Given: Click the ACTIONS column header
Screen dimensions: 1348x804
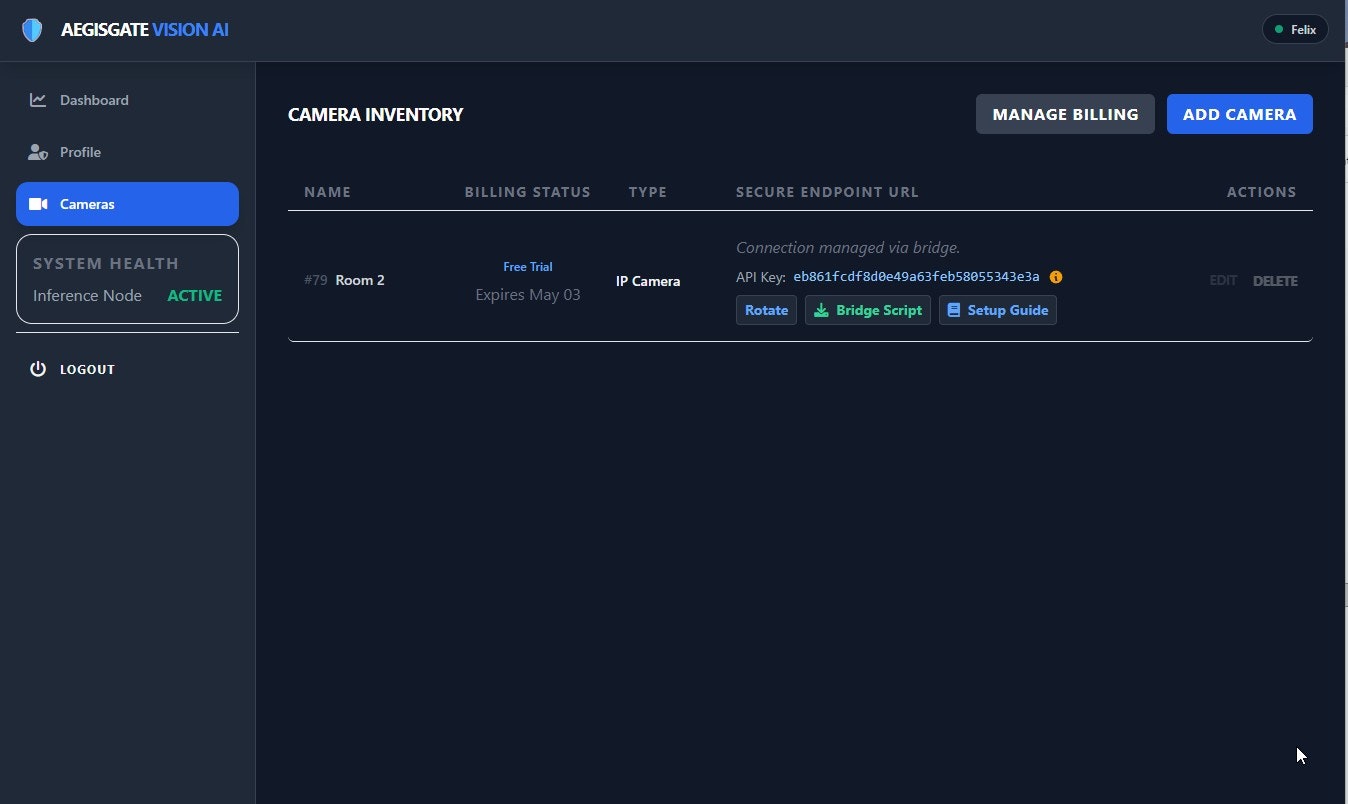Looking at the screenshot, I should coord(1262,192).
